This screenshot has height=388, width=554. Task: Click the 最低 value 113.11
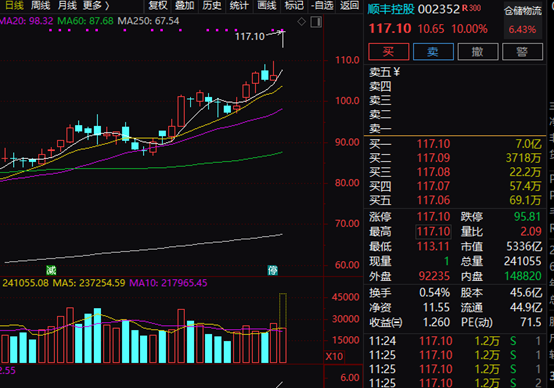pyautogui.click(x=434, y=246)
